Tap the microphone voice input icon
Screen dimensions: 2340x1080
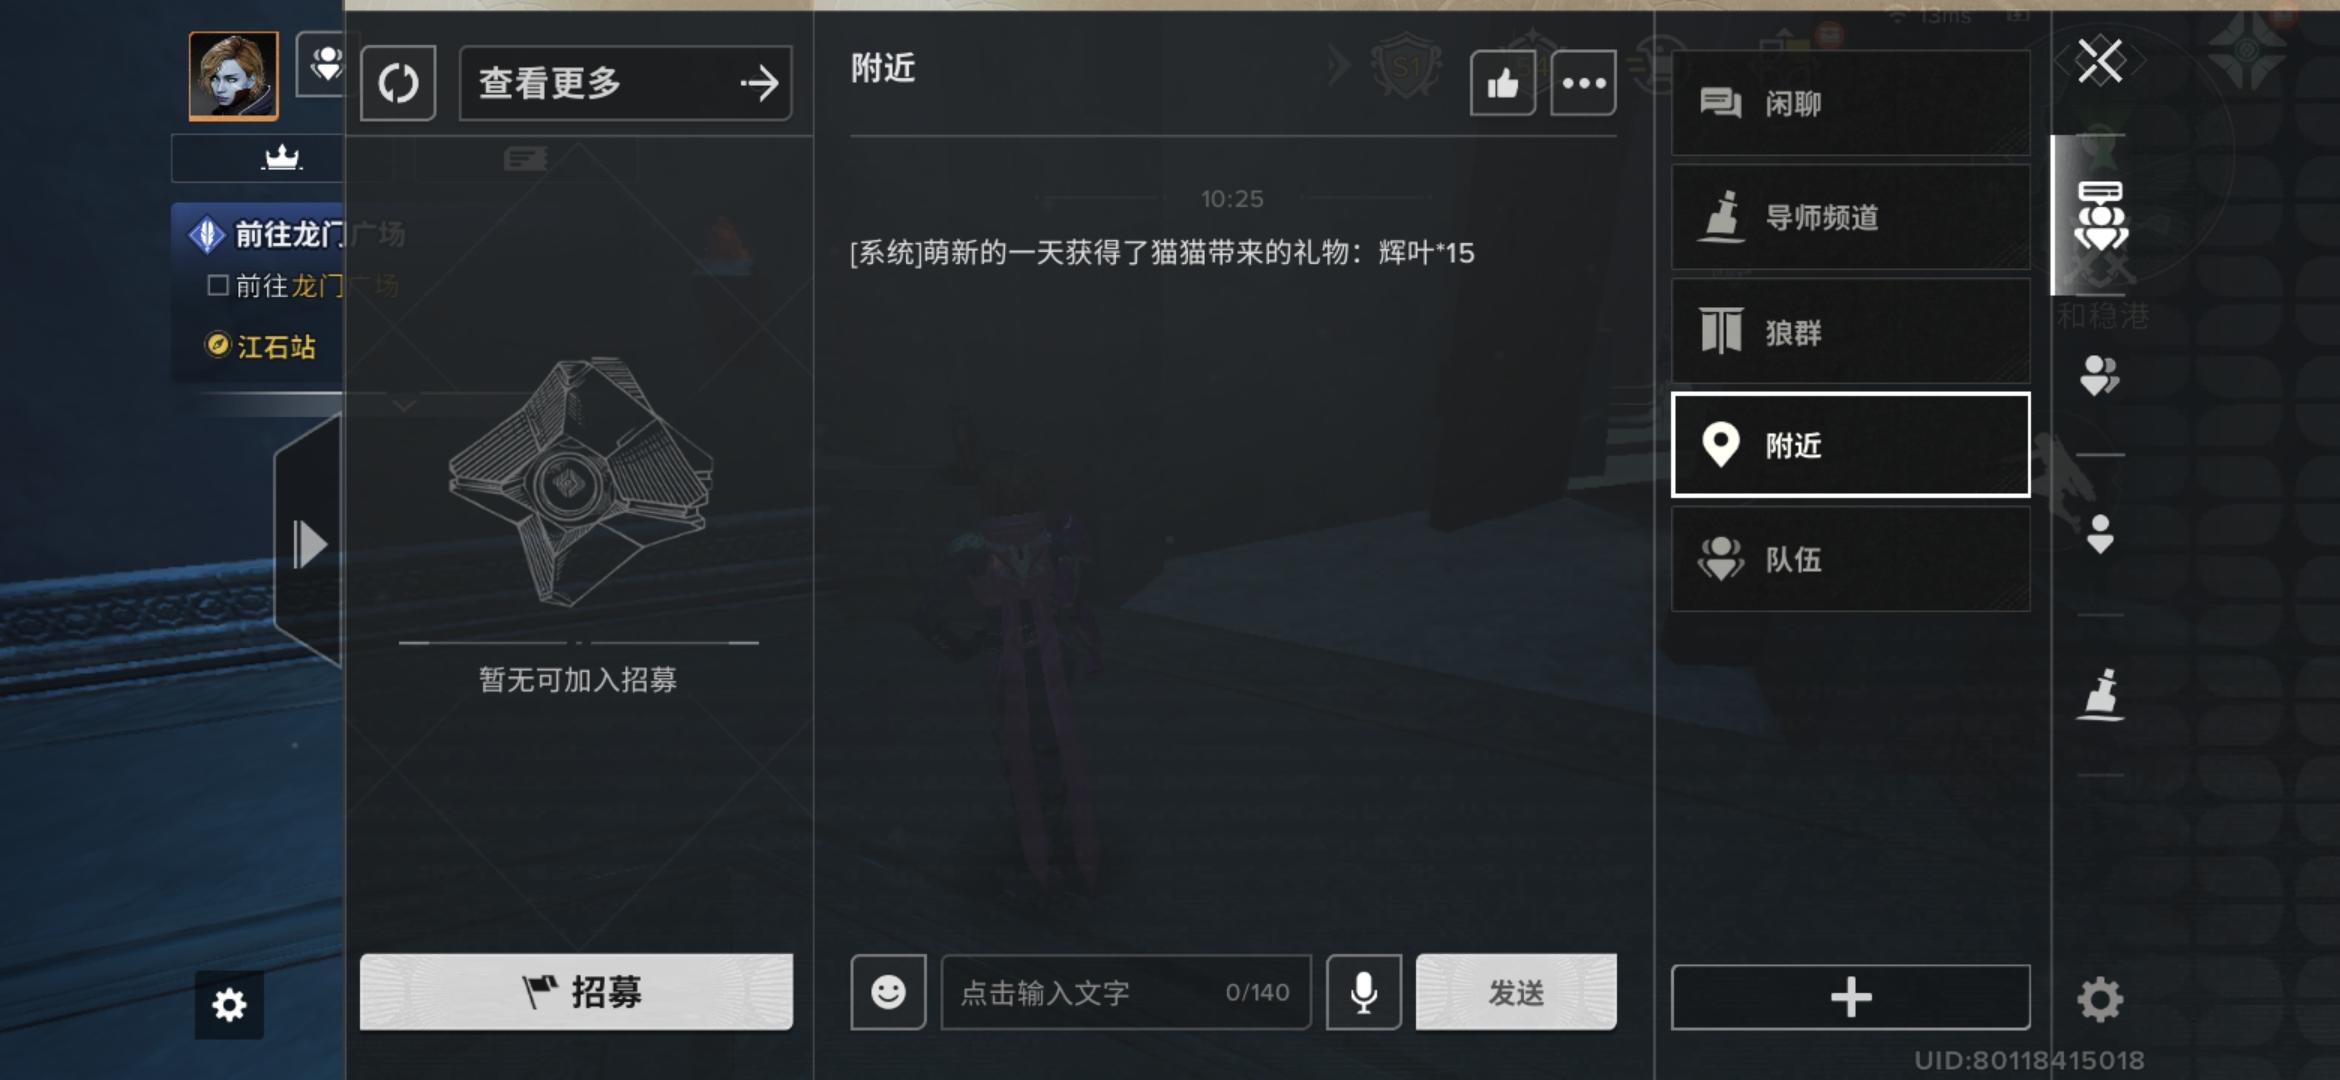click(1364, 992)
